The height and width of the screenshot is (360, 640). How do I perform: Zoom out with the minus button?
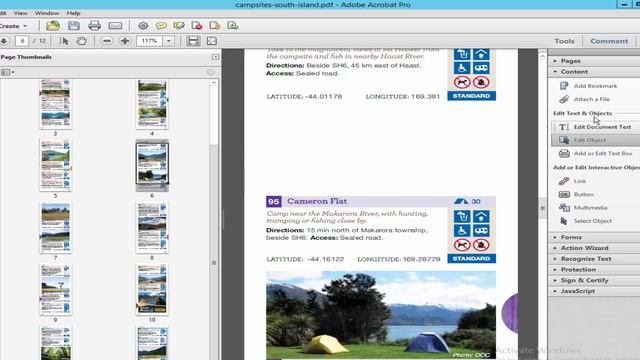point(107,41)
